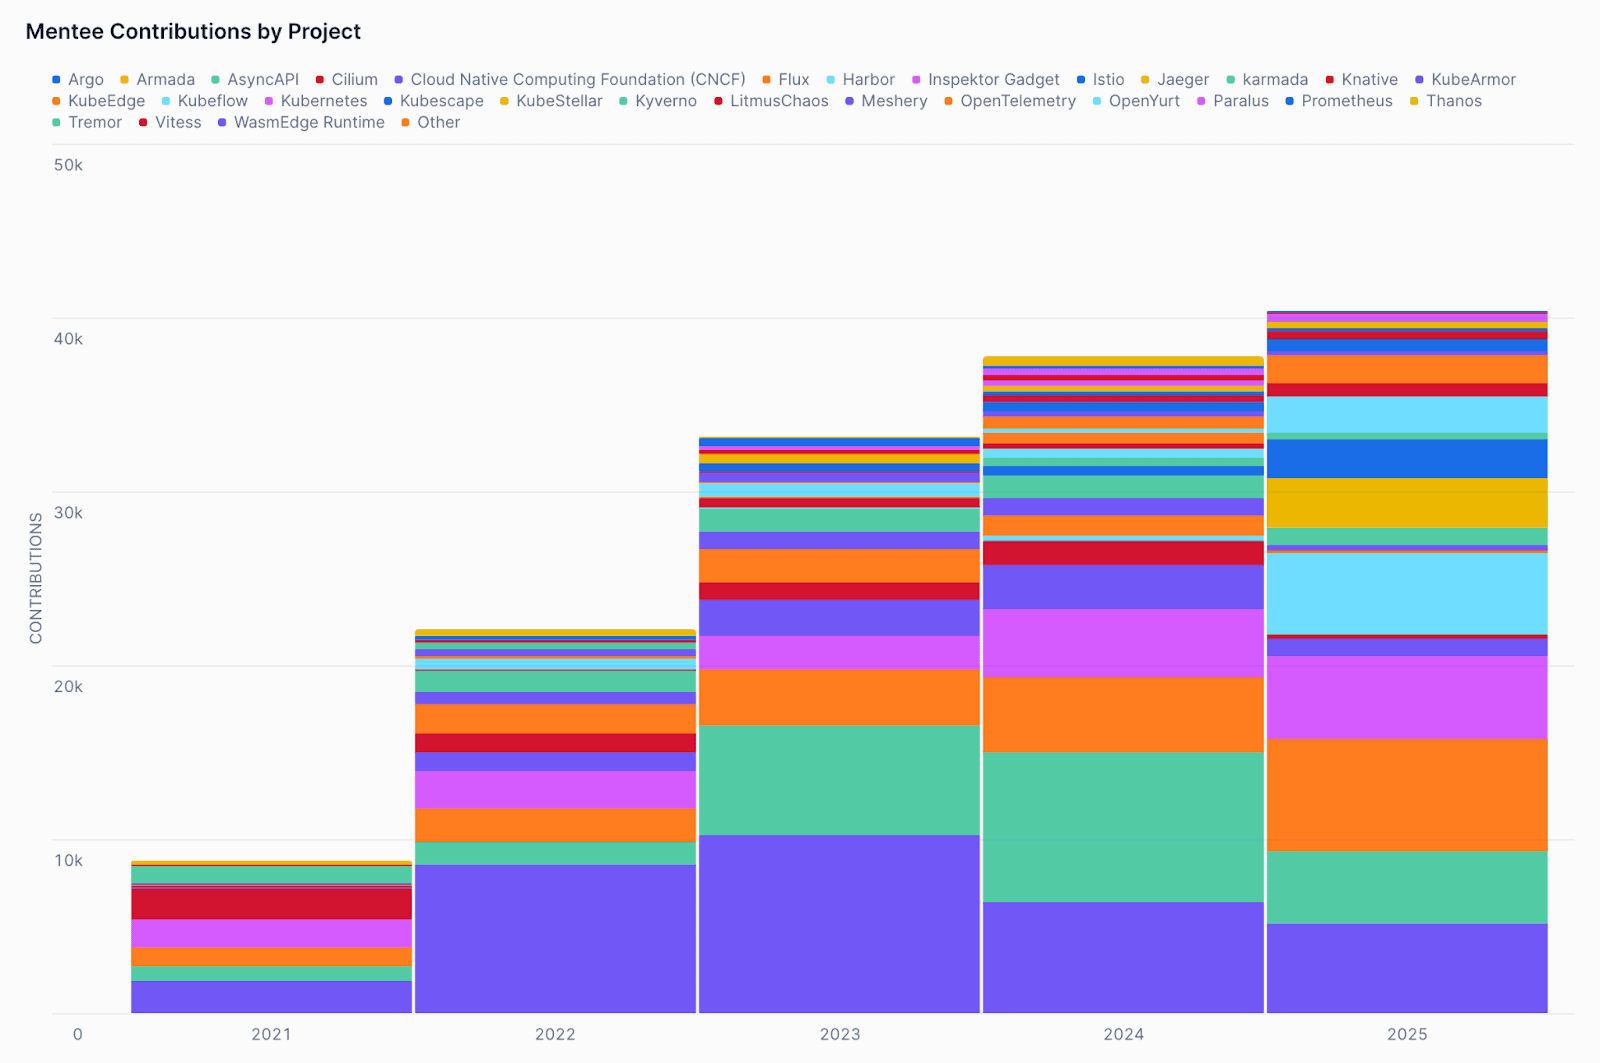Select the 2025 axis label

[1408, 1035]
